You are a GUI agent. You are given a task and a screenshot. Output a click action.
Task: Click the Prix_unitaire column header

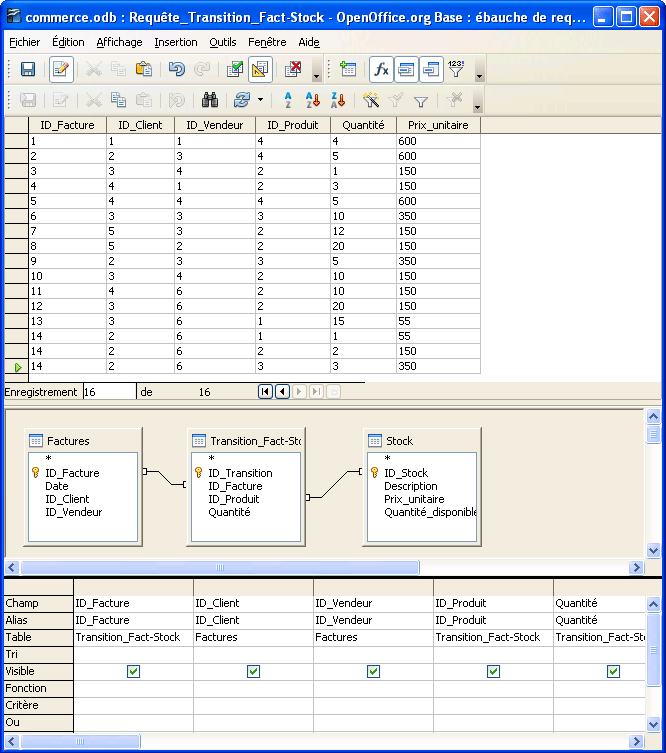[438, 125]
